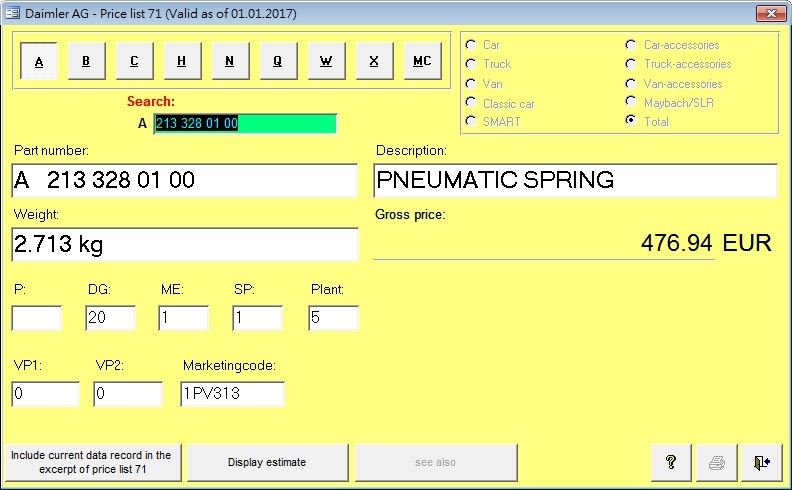792x490 pixels.
Task: Click the empty P field
Action: pos(36,318)
